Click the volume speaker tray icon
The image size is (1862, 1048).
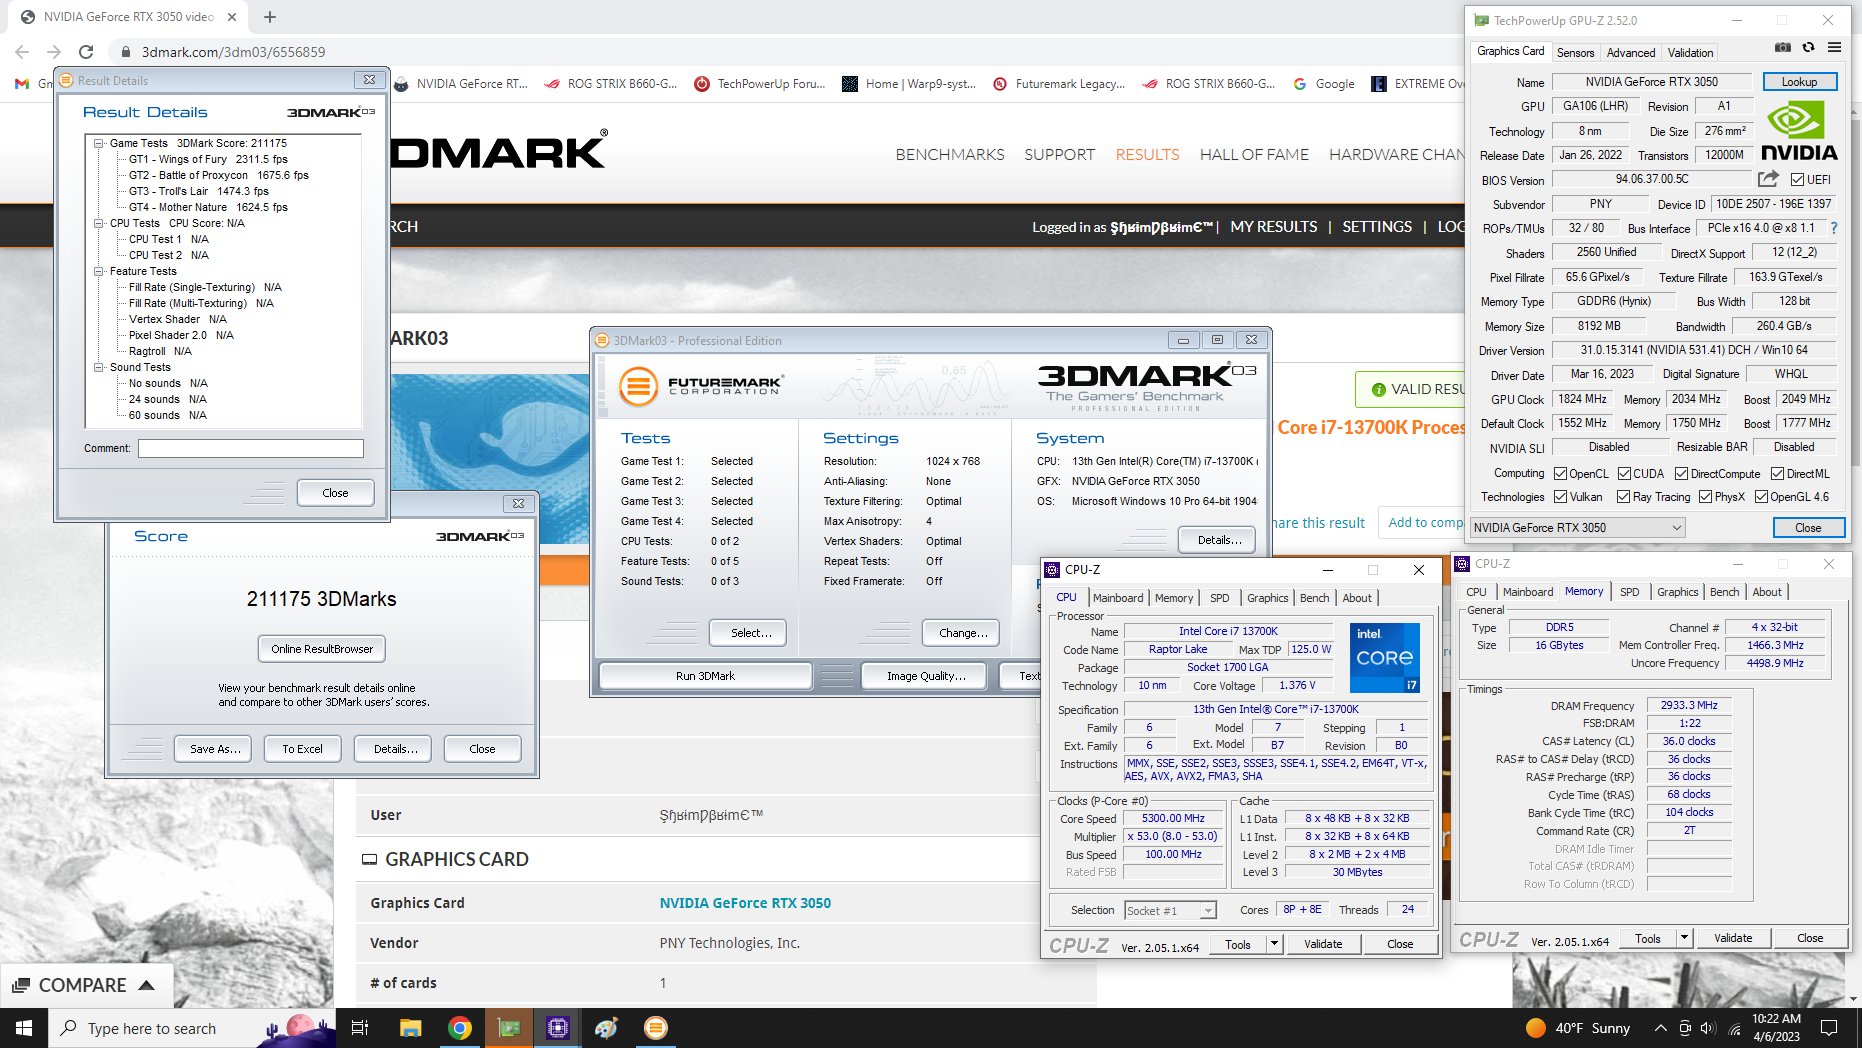coord(1707,1028)
